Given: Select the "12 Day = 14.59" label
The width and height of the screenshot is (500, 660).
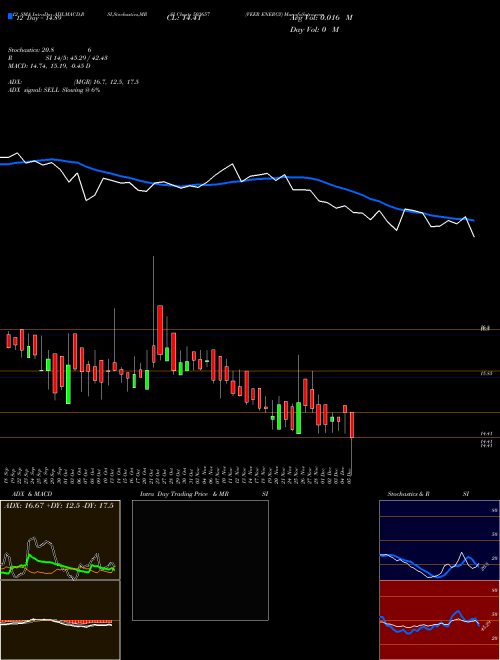Looking at the screenshot, I should (x=37, y=18).
